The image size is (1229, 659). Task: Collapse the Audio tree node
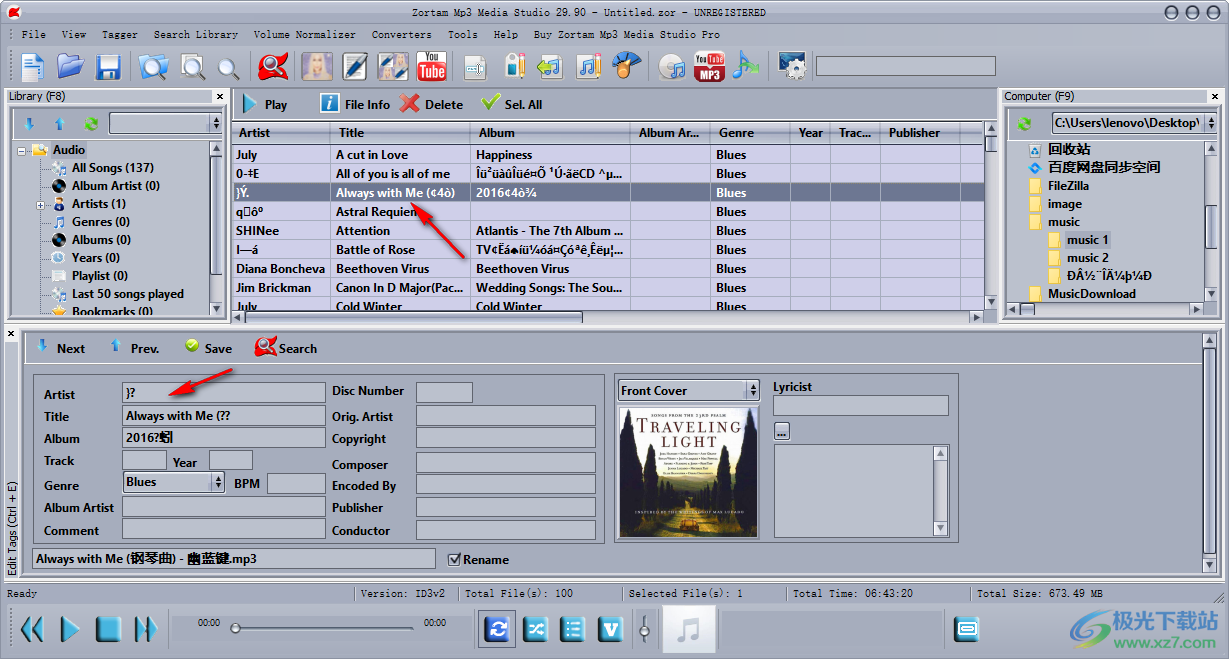point(21,150)
